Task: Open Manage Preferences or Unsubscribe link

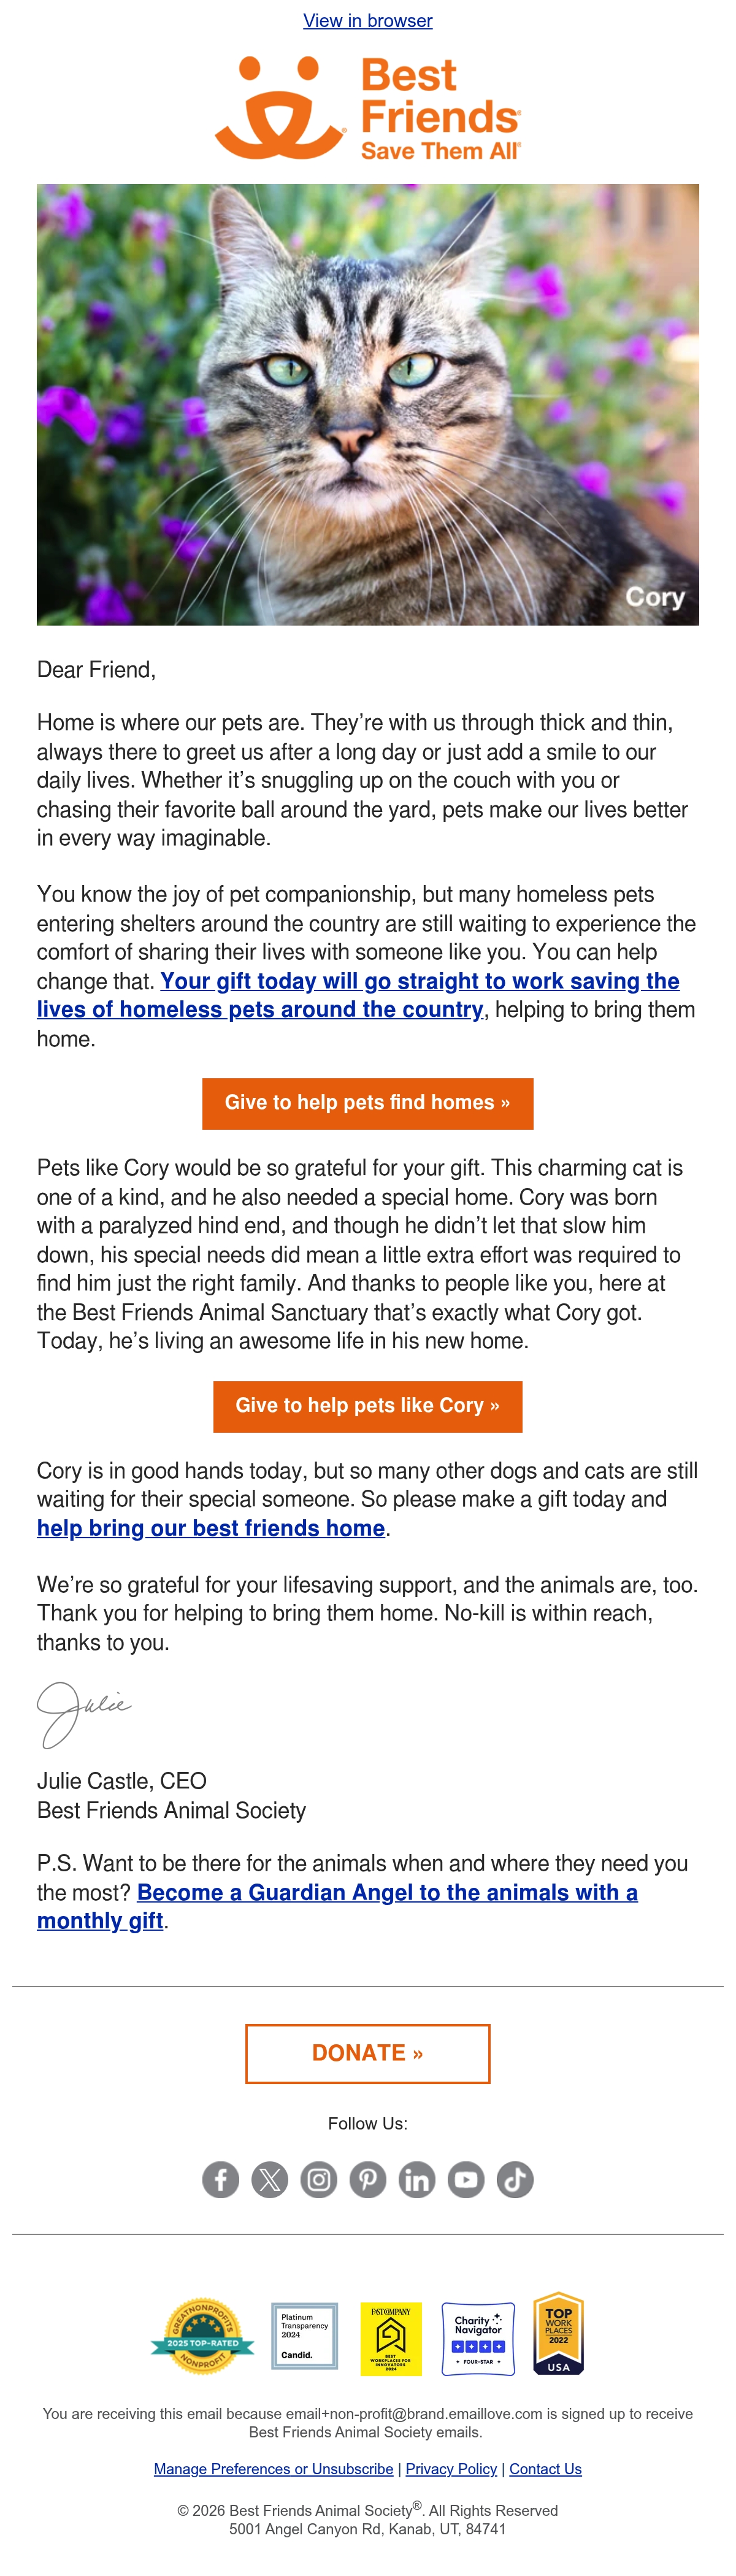Action: click(x=274, y=2469)
